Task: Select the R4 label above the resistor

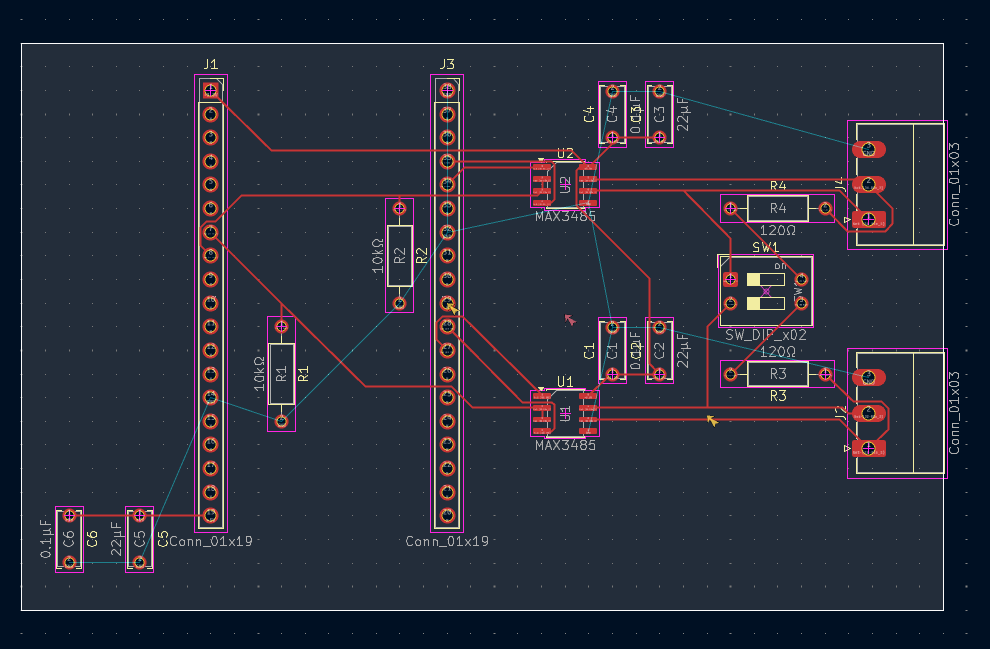Action: coord(778,186)
